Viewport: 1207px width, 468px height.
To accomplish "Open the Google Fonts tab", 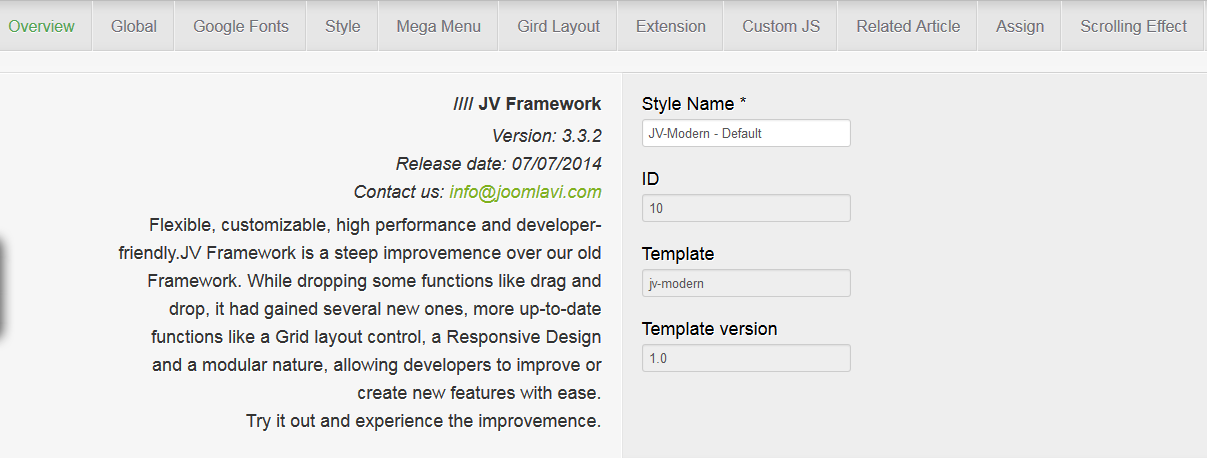I will [x=241, y=26].
